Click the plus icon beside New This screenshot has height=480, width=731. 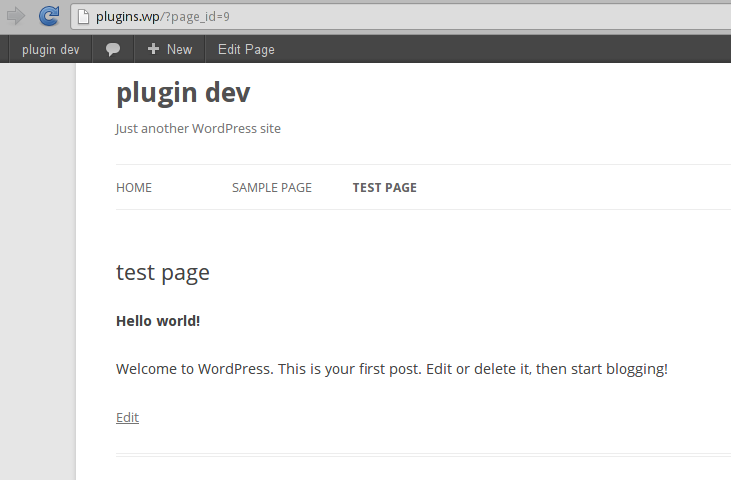(153, 49)
